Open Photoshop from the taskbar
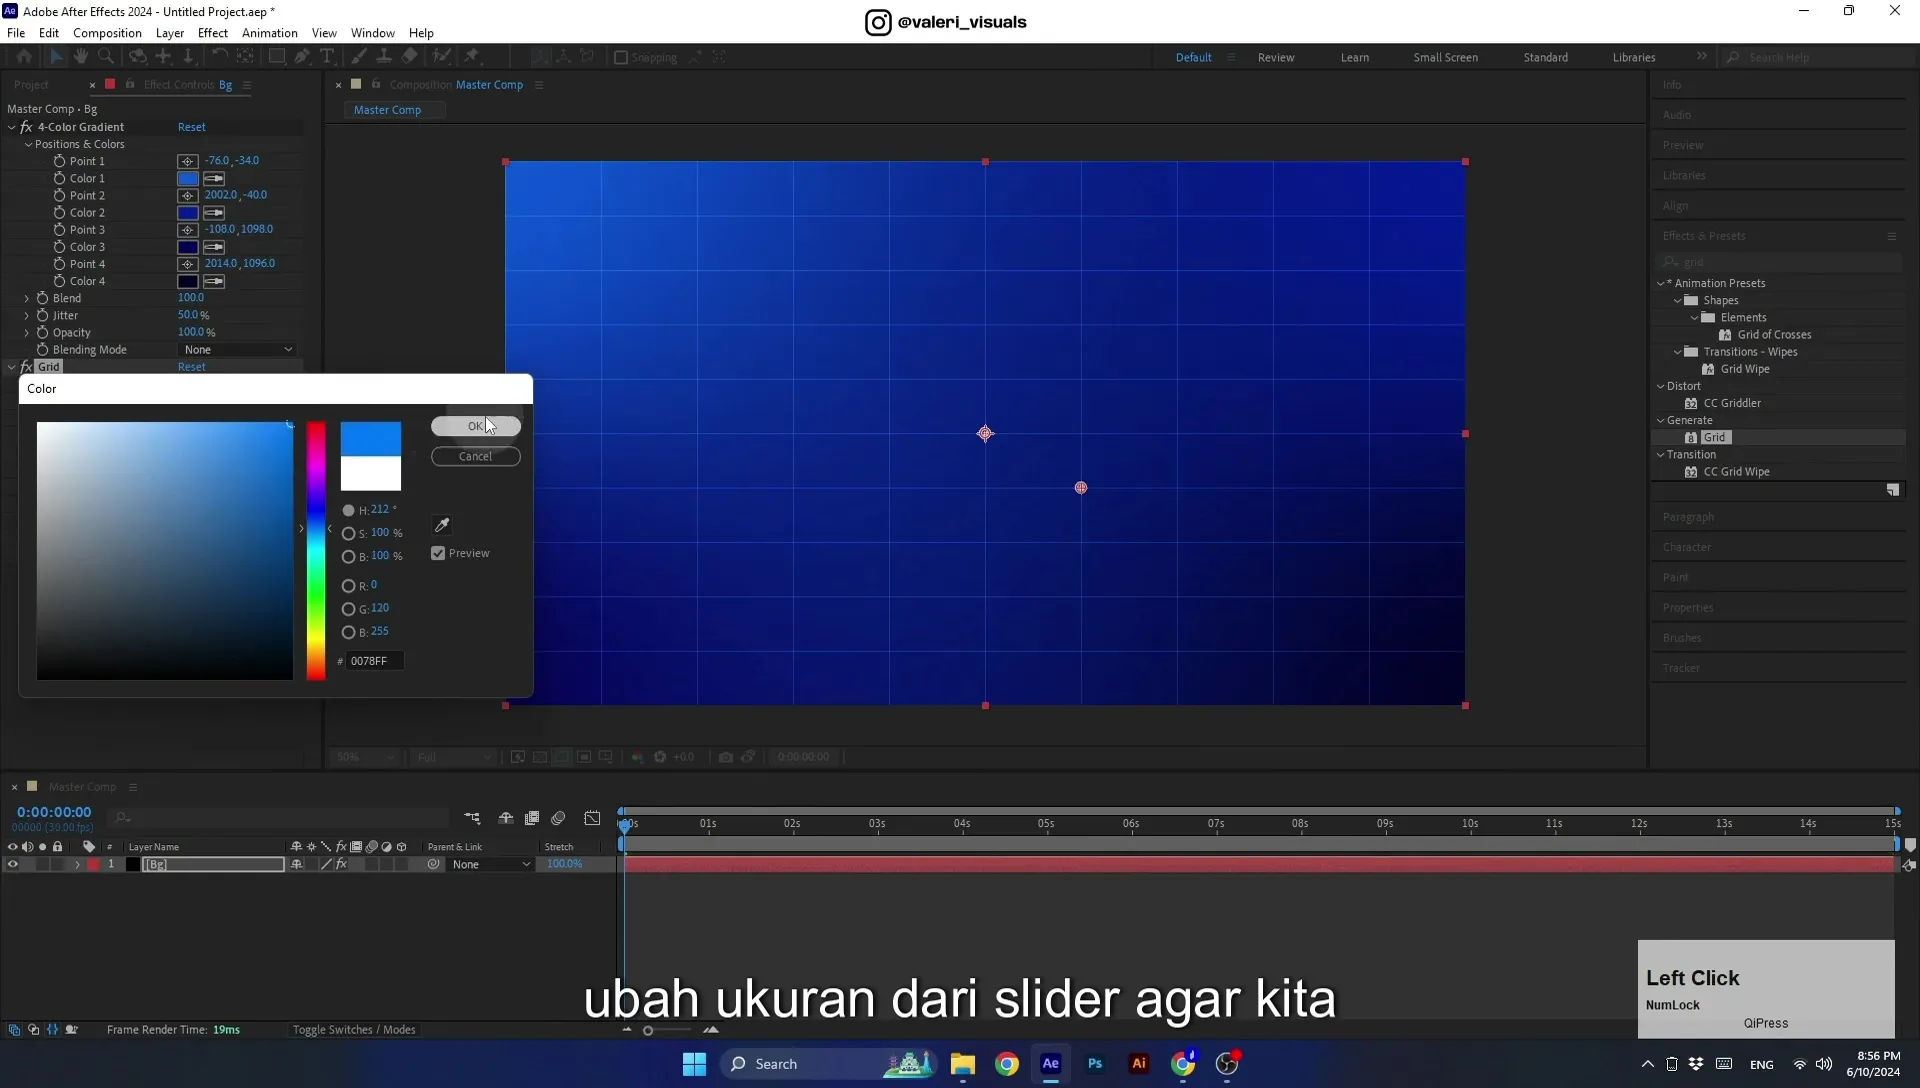 coord(1095,1064)
